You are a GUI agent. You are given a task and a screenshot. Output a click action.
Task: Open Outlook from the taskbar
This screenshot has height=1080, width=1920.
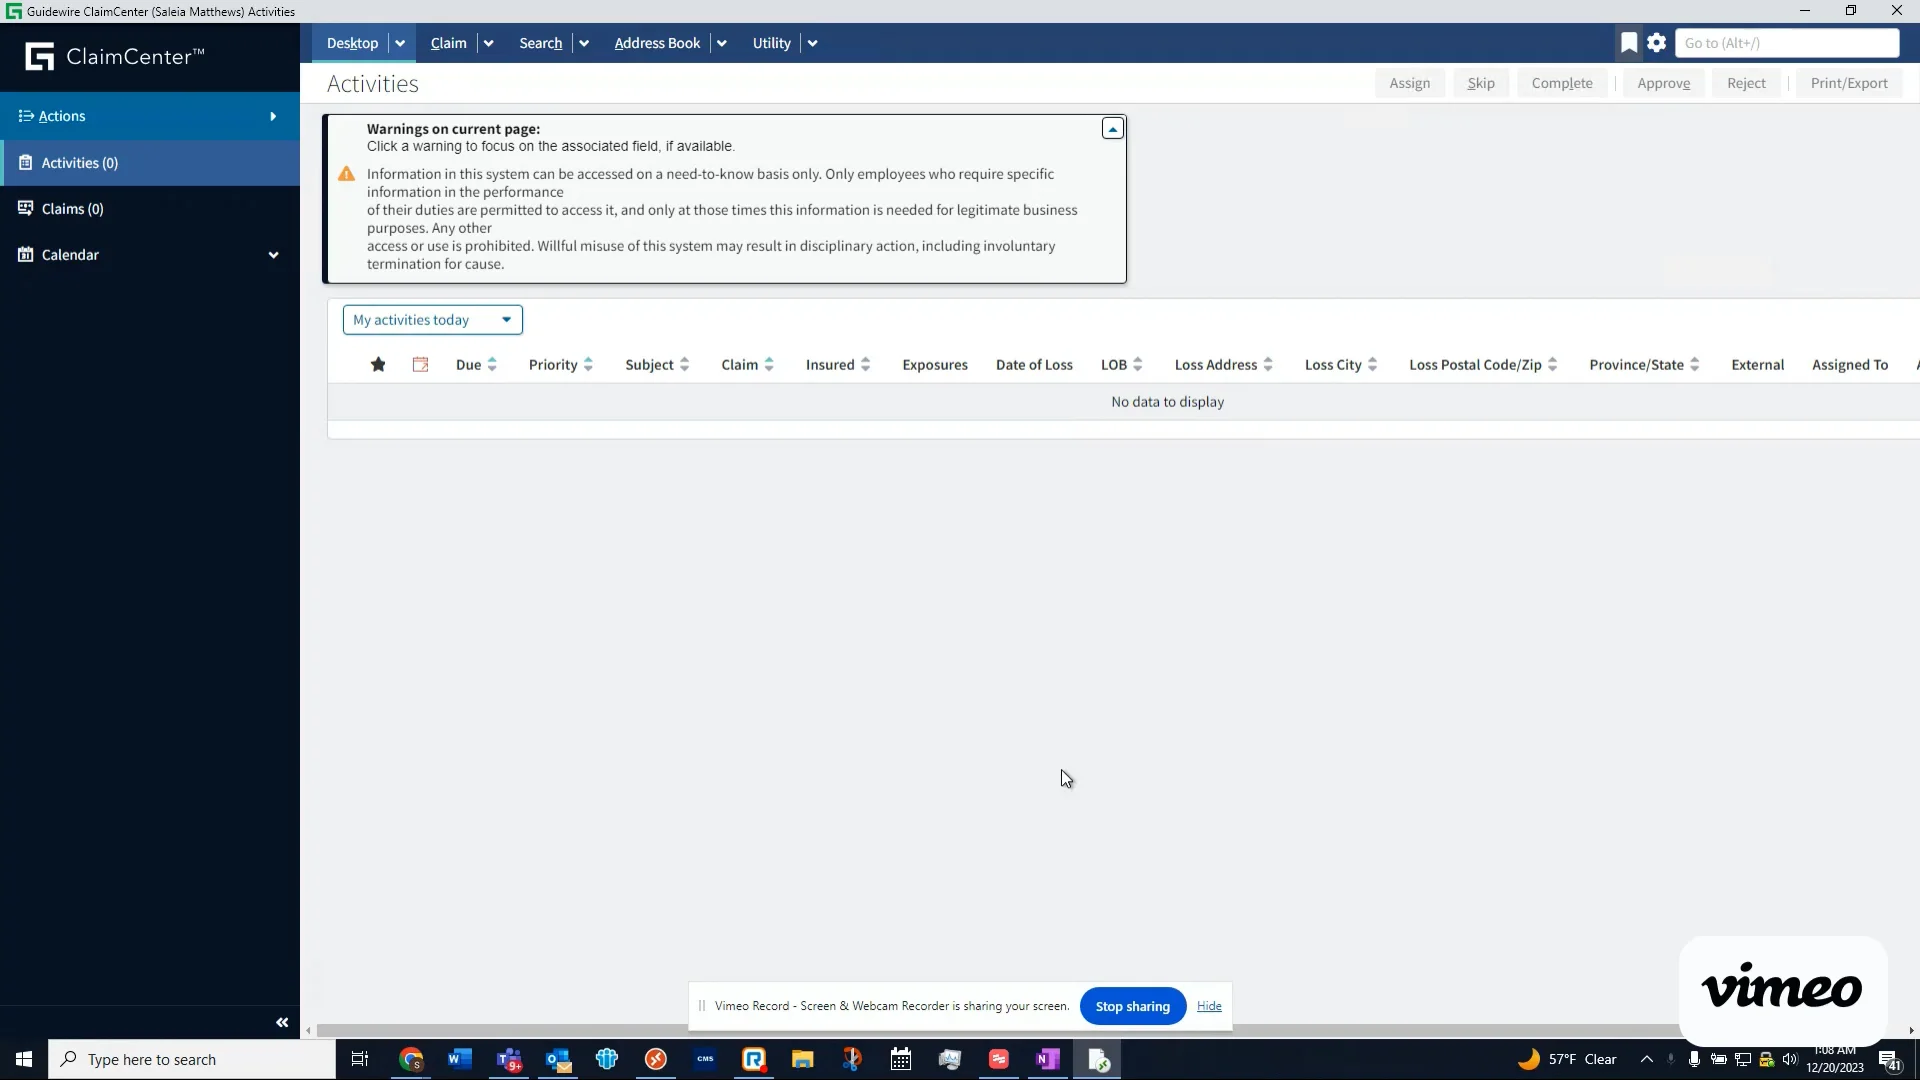pos(558,1059)
